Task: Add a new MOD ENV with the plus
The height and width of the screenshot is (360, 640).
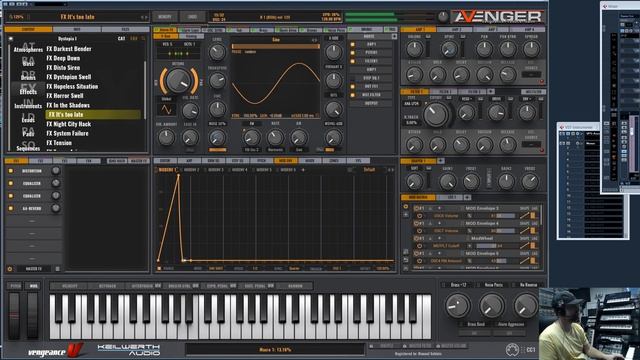Action: (x=303, y=169)
